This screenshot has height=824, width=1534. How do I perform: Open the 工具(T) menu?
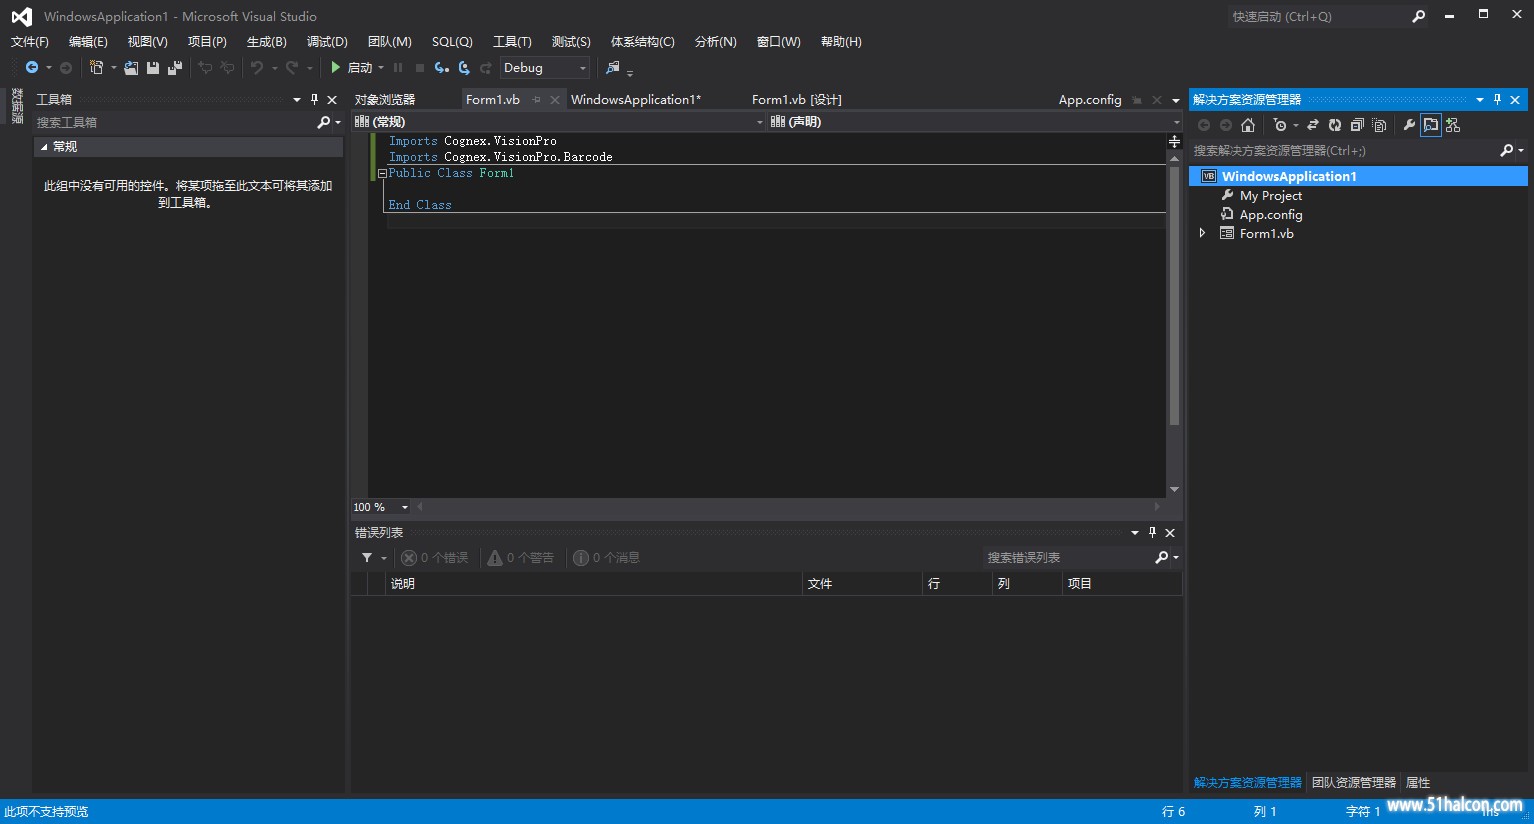tap(512, 42)
